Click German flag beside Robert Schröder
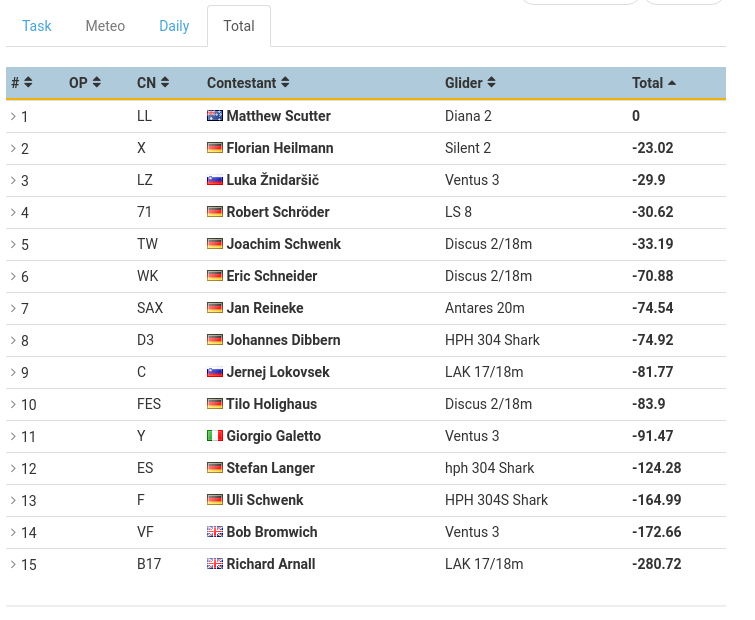This screenshot has width=755, height=620. (215, 212)
